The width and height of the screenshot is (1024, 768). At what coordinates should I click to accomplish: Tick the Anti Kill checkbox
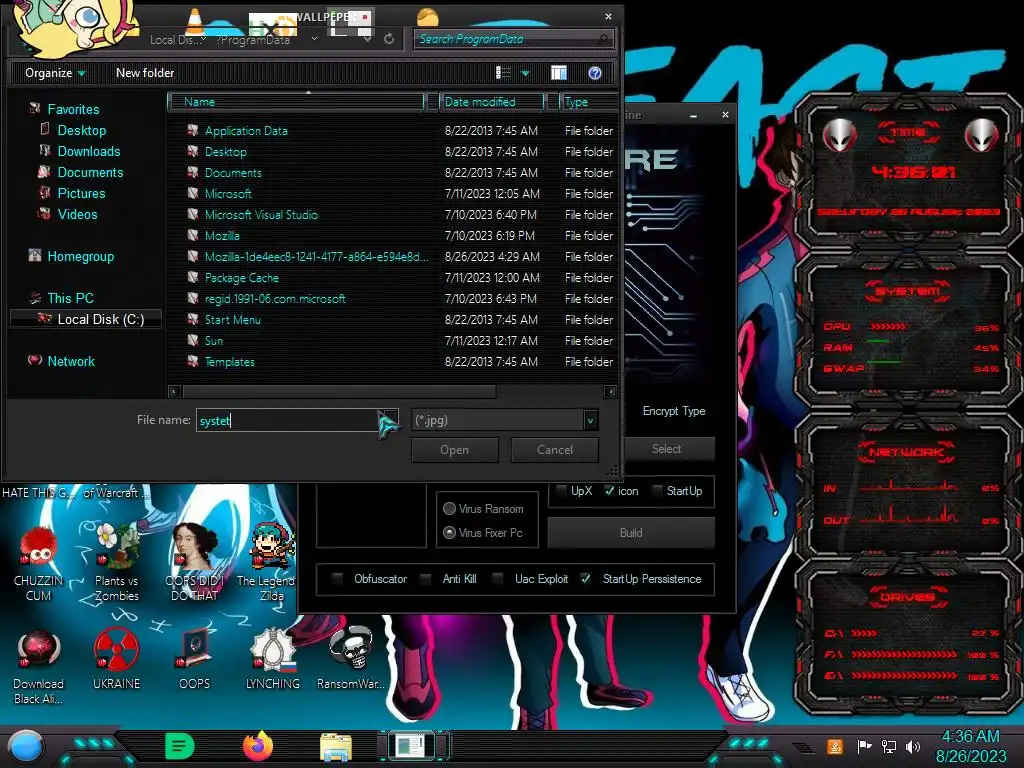coord(426,579)
